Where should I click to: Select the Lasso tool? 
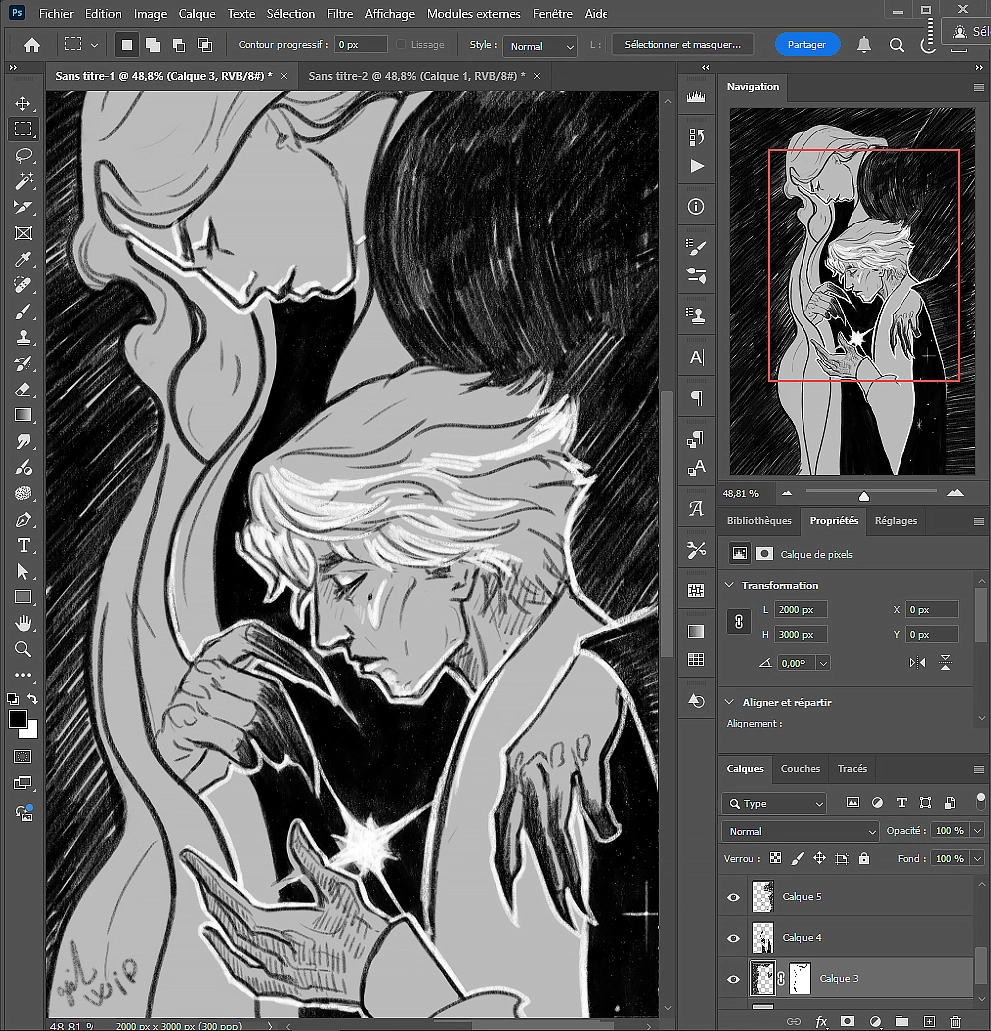[23, 155]
